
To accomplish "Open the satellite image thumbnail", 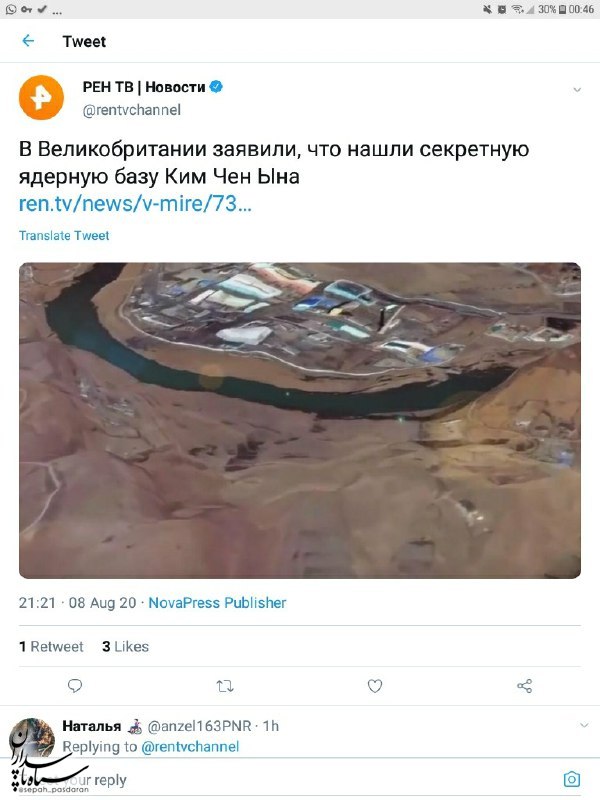I will (300, 420).
